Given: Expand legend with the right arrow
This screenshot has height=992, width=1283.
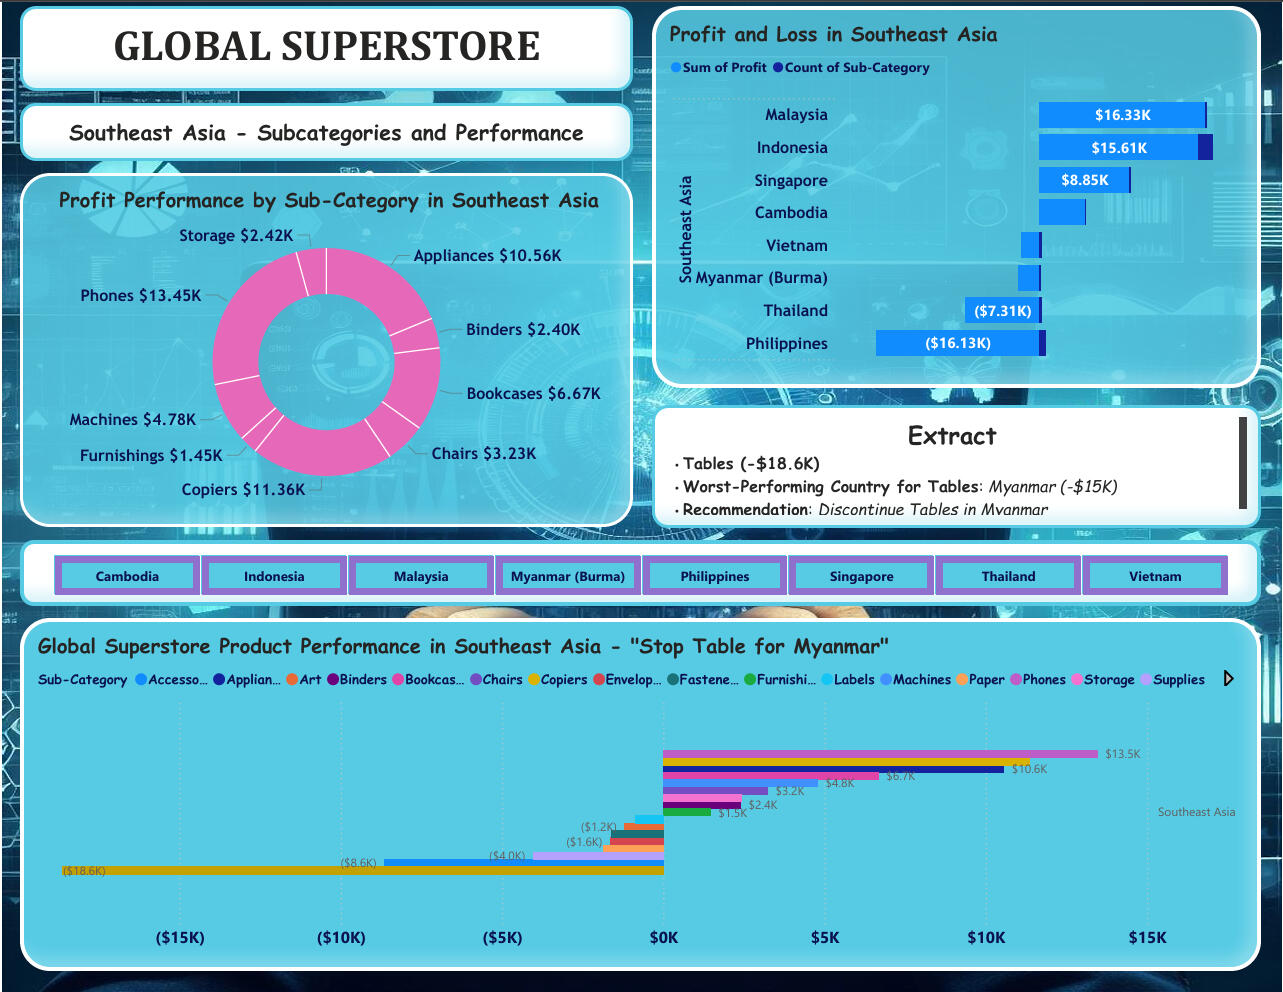Looking at the screenshot, I should [1229, 679].
